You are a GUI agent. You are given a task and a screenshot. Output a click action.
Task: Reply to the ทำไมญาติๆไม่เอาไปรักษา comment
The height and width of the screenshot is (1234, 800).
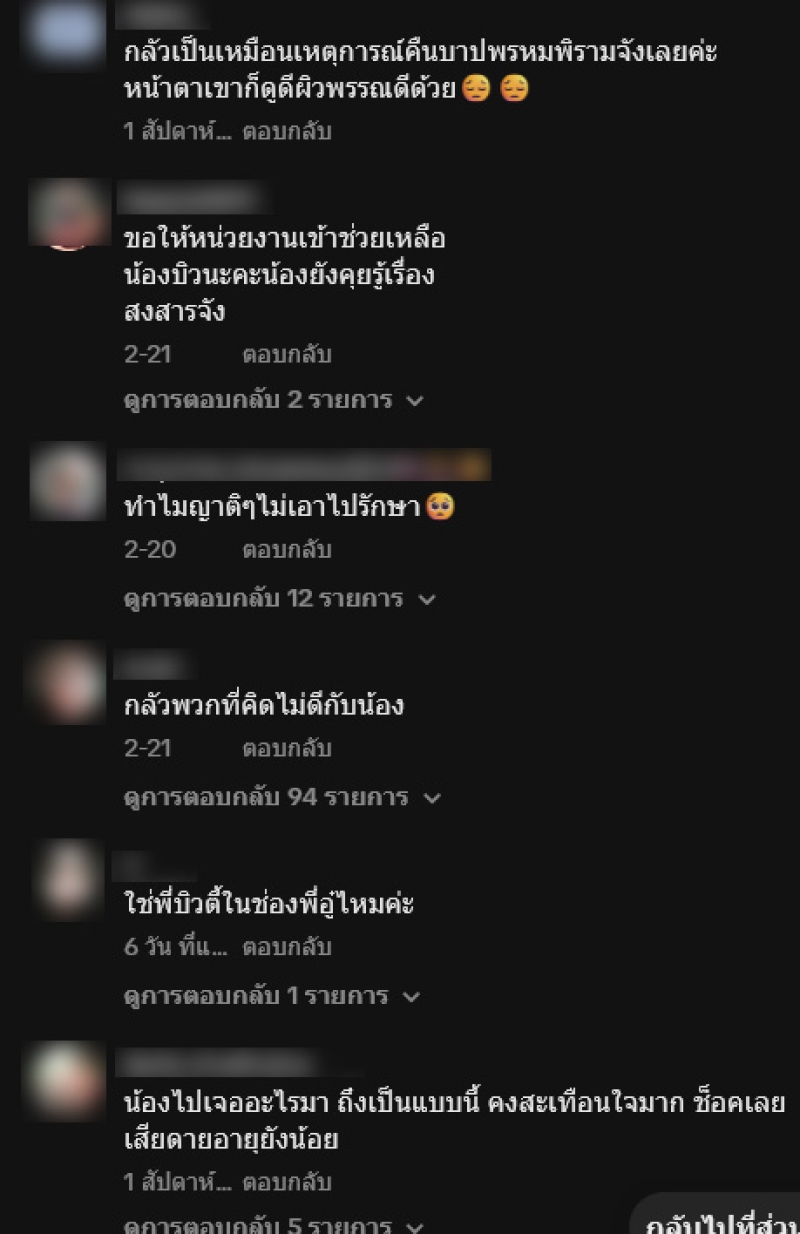287,549
